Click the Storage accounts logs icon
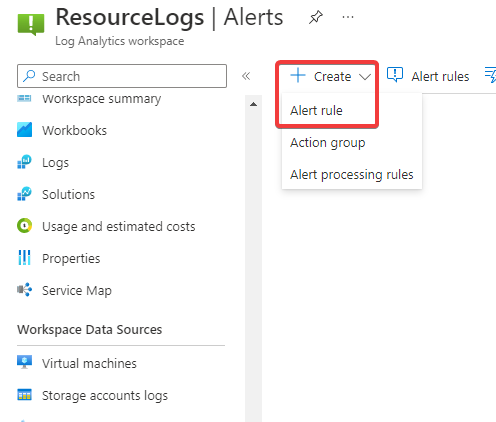496x422 pixels. click(x=24, y=395)
